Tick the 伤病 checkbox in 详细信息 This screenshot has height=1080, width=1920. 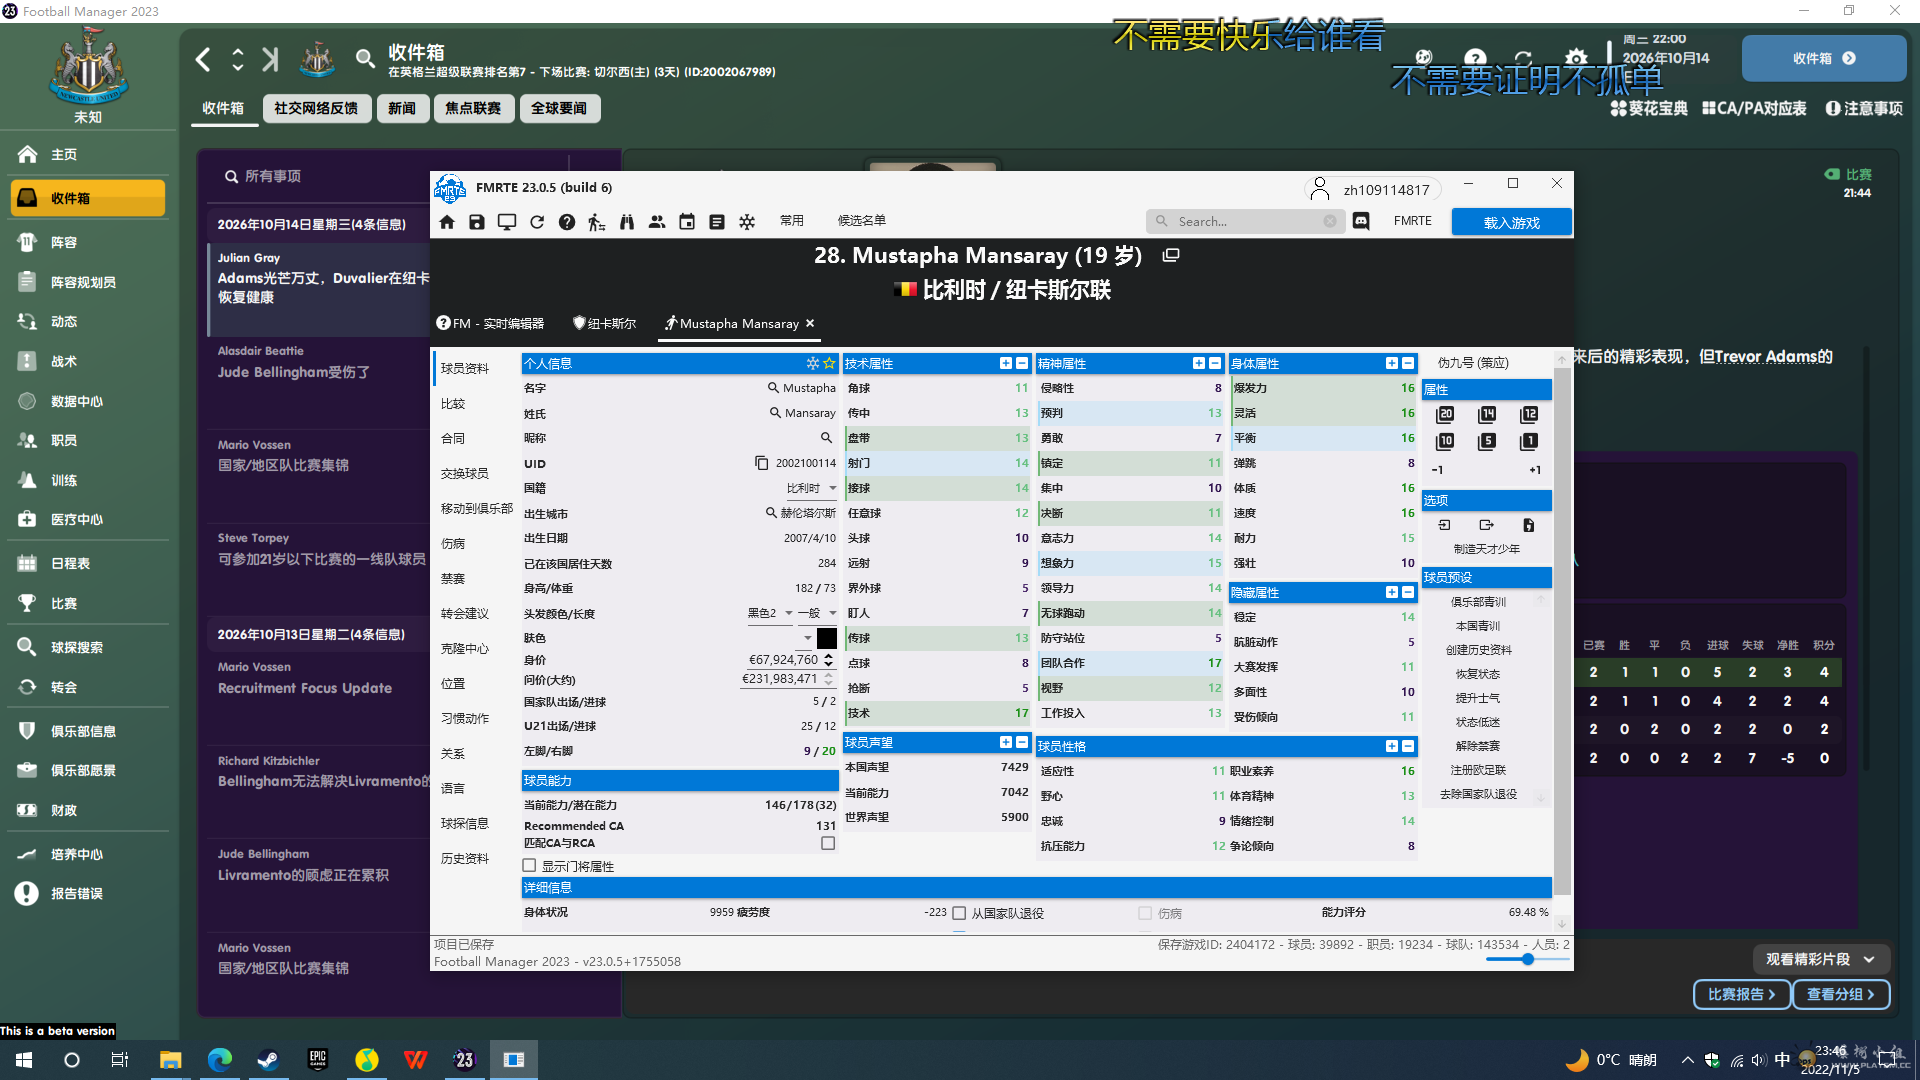point(1145,913)
